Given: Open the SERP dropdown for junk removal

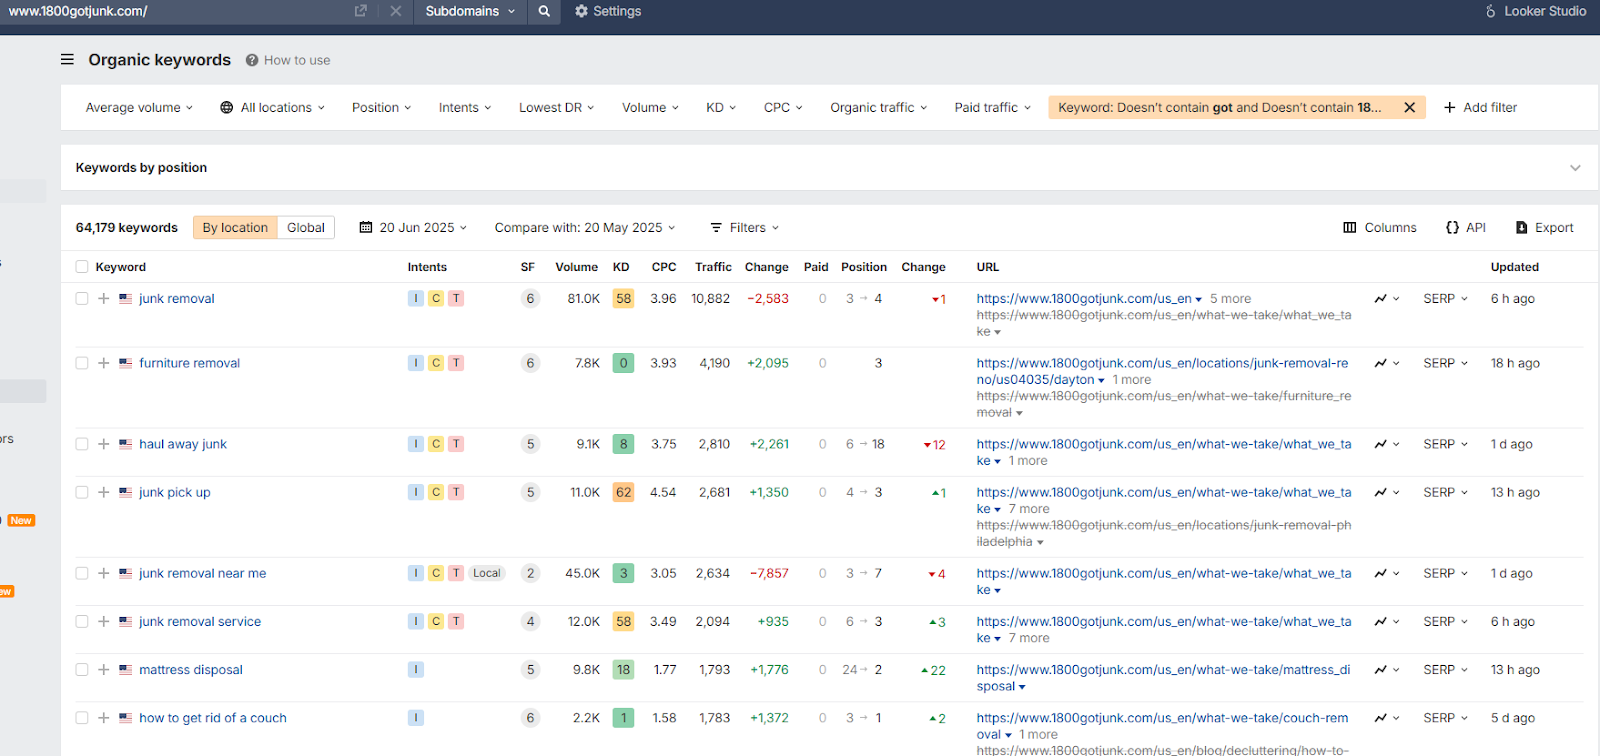Looking at the screenshot, I should click(x=1445, y=298).
